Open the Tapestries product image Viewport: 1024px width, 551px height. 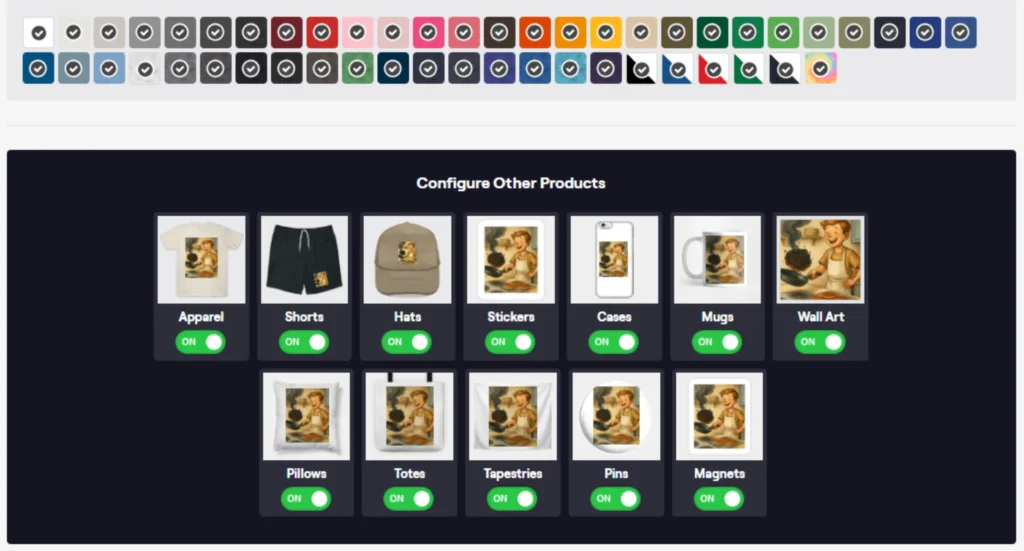coord(513,417)
